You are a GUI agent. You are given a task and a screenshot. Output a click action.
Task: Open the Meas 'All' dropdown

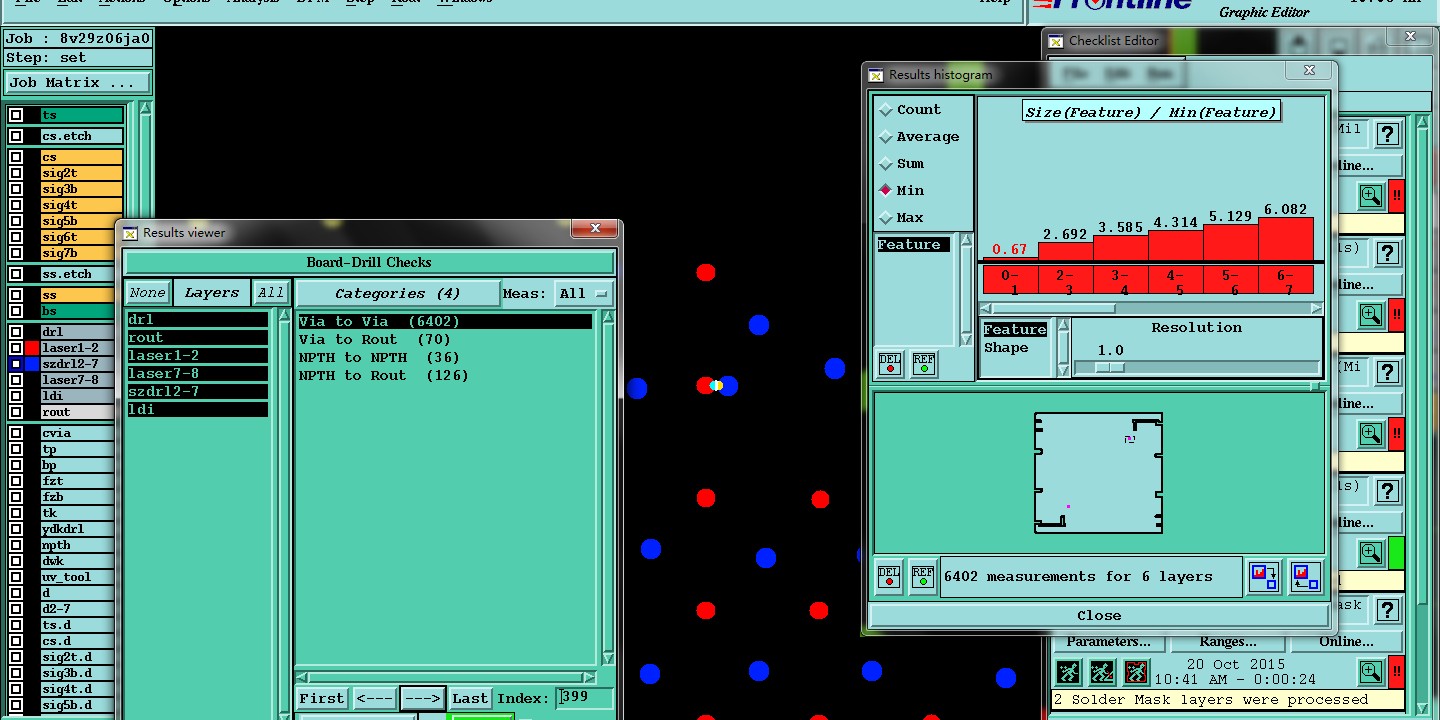[585, 294]
